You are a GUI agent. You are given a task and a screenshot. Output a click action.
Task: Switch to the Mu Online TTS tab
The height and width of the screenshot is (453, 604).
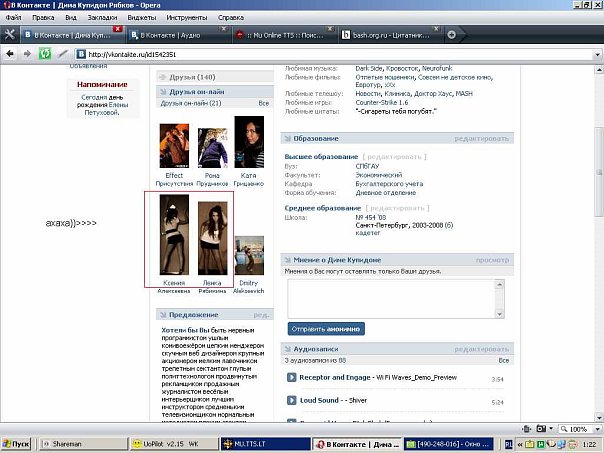tap(284, 35)
